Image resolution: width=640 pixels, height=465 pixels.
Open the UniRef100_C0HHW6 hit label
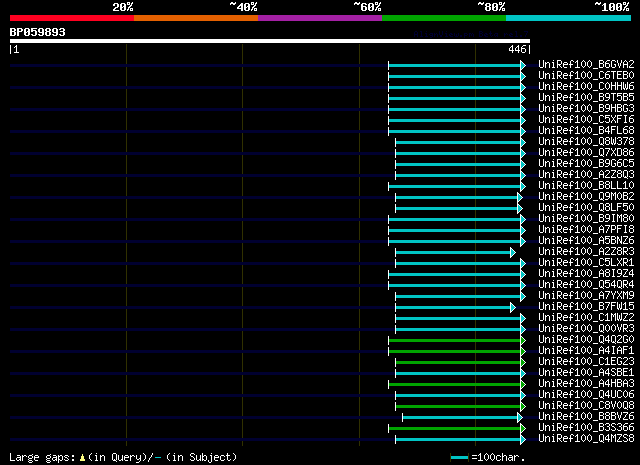(586, 87)
